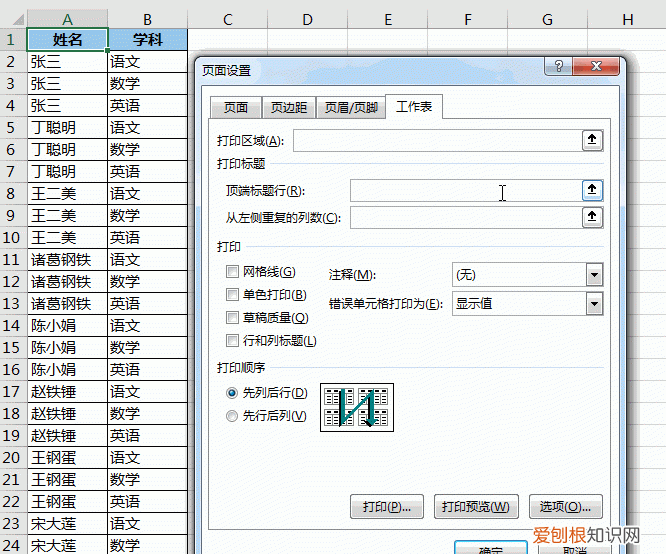Click the collapse icon for 顶端标题行 field
666x554 pixels.
(x=592, y=190)
